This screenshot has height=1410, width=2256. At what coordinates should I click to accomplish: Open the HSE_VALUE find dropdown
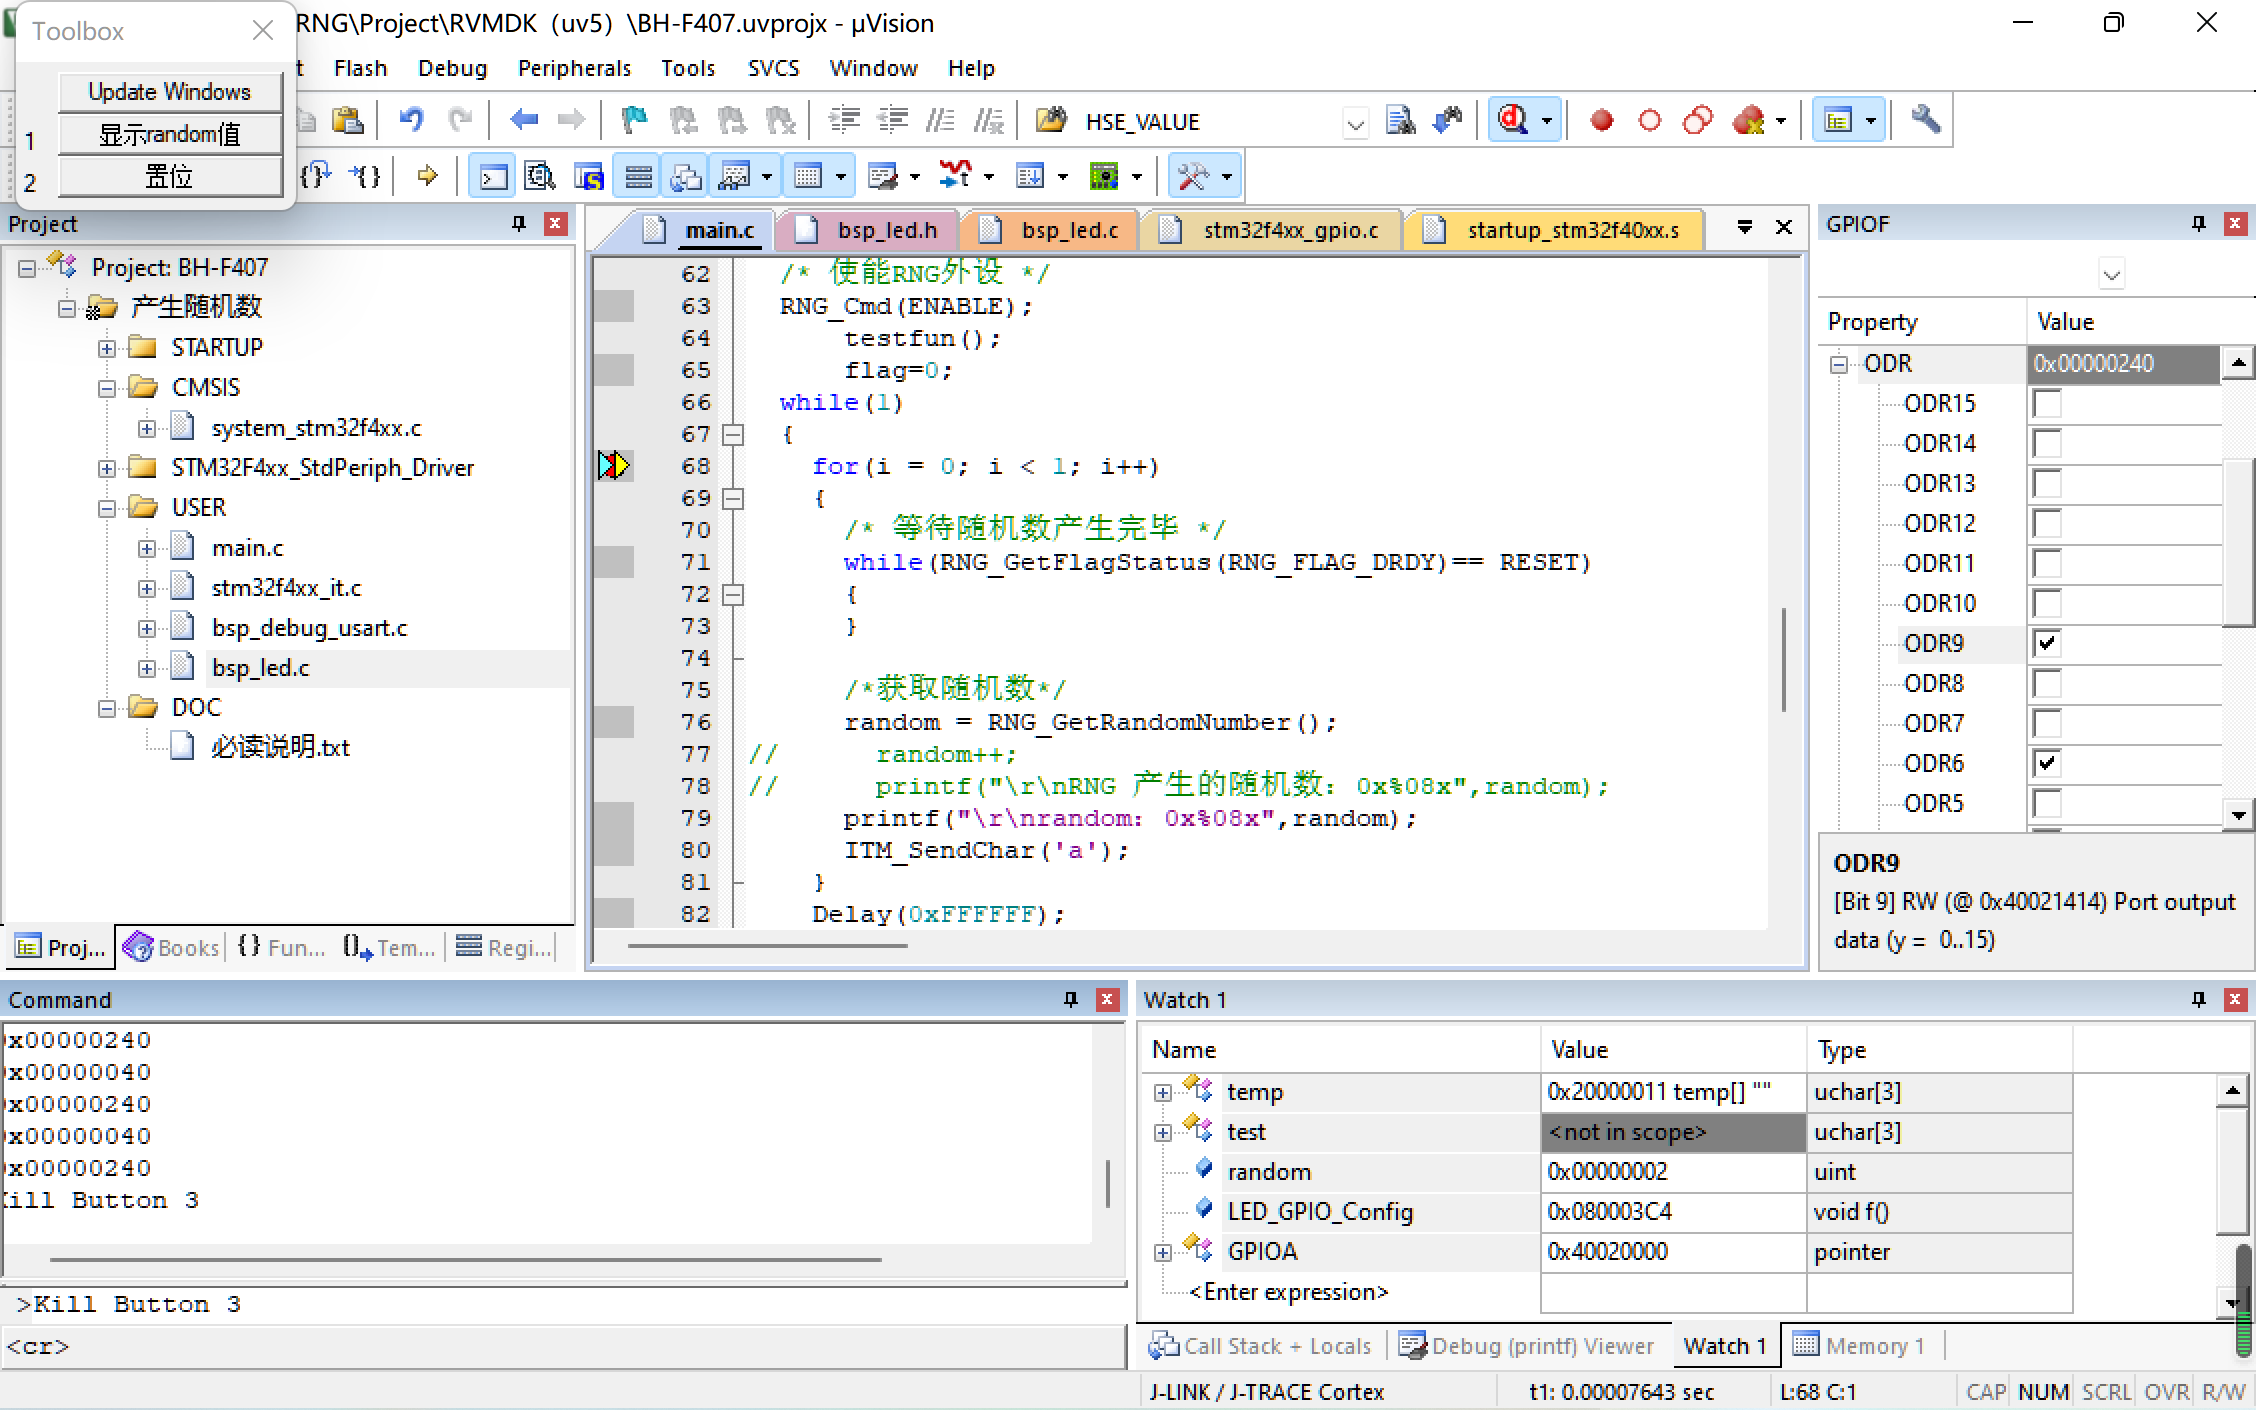click(x=1355, y=123)
